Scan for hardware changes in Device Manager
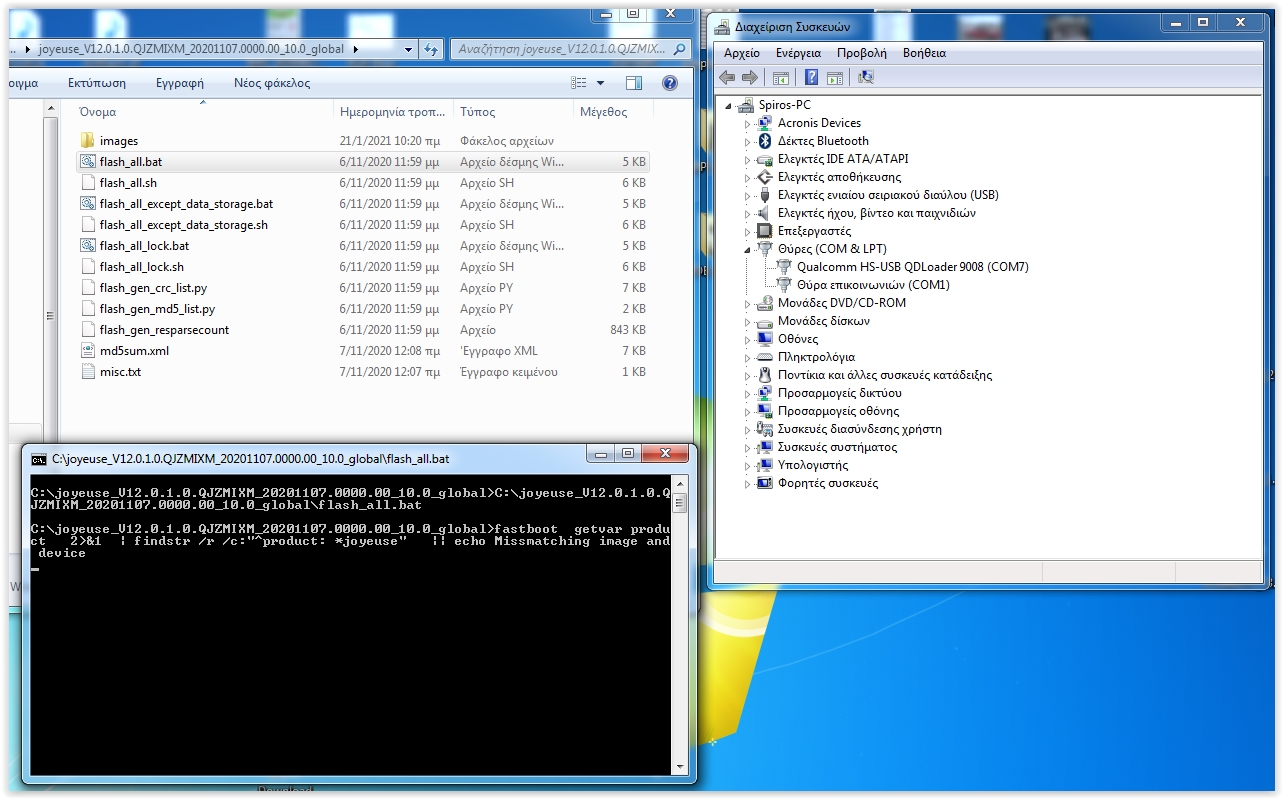 pyautogui.click(x=866, y=77)
